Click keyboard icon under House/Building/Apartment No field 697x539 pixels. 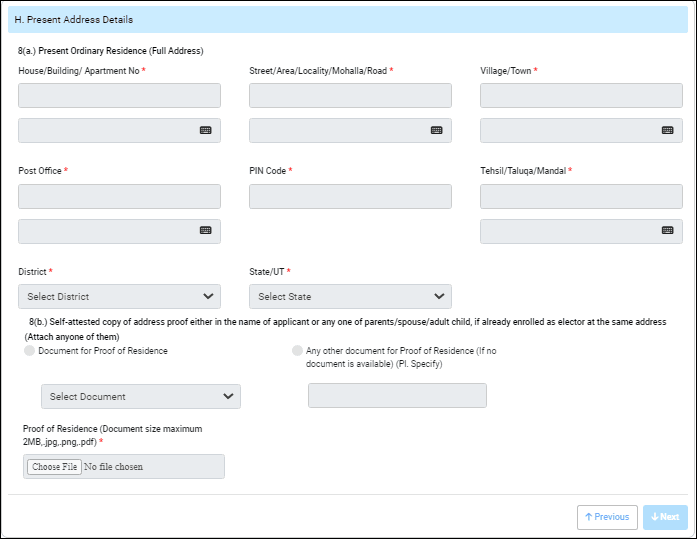pos(205,130)
